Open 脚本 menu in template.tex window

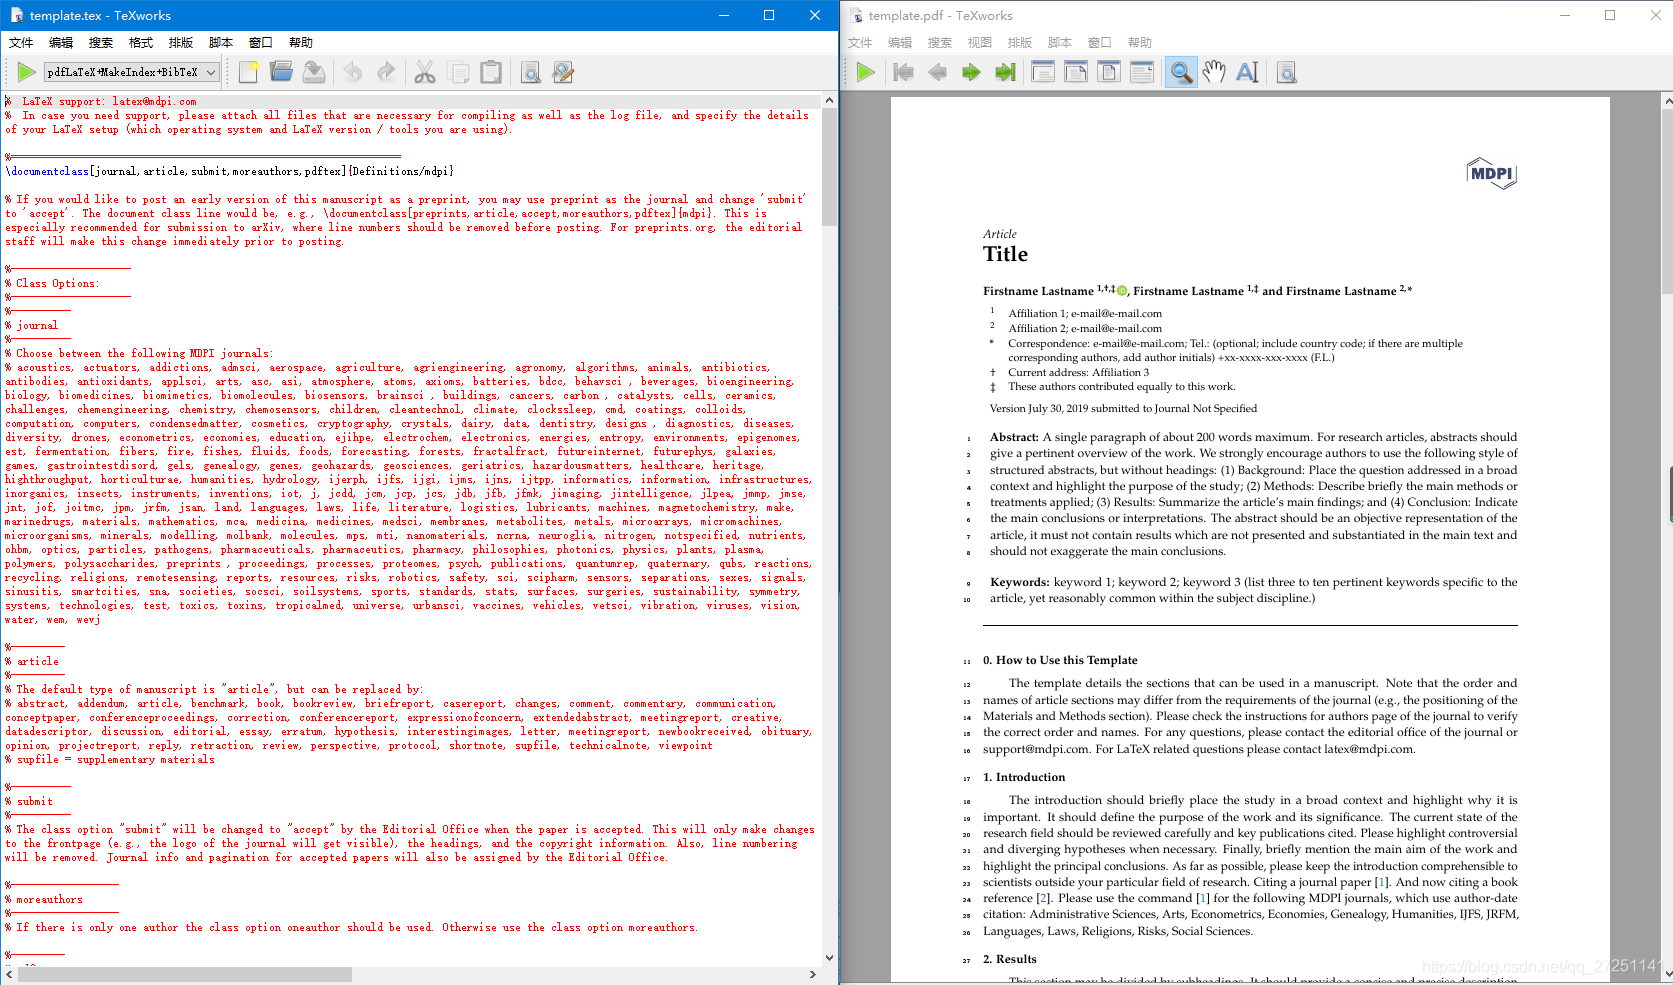(221, 43)
